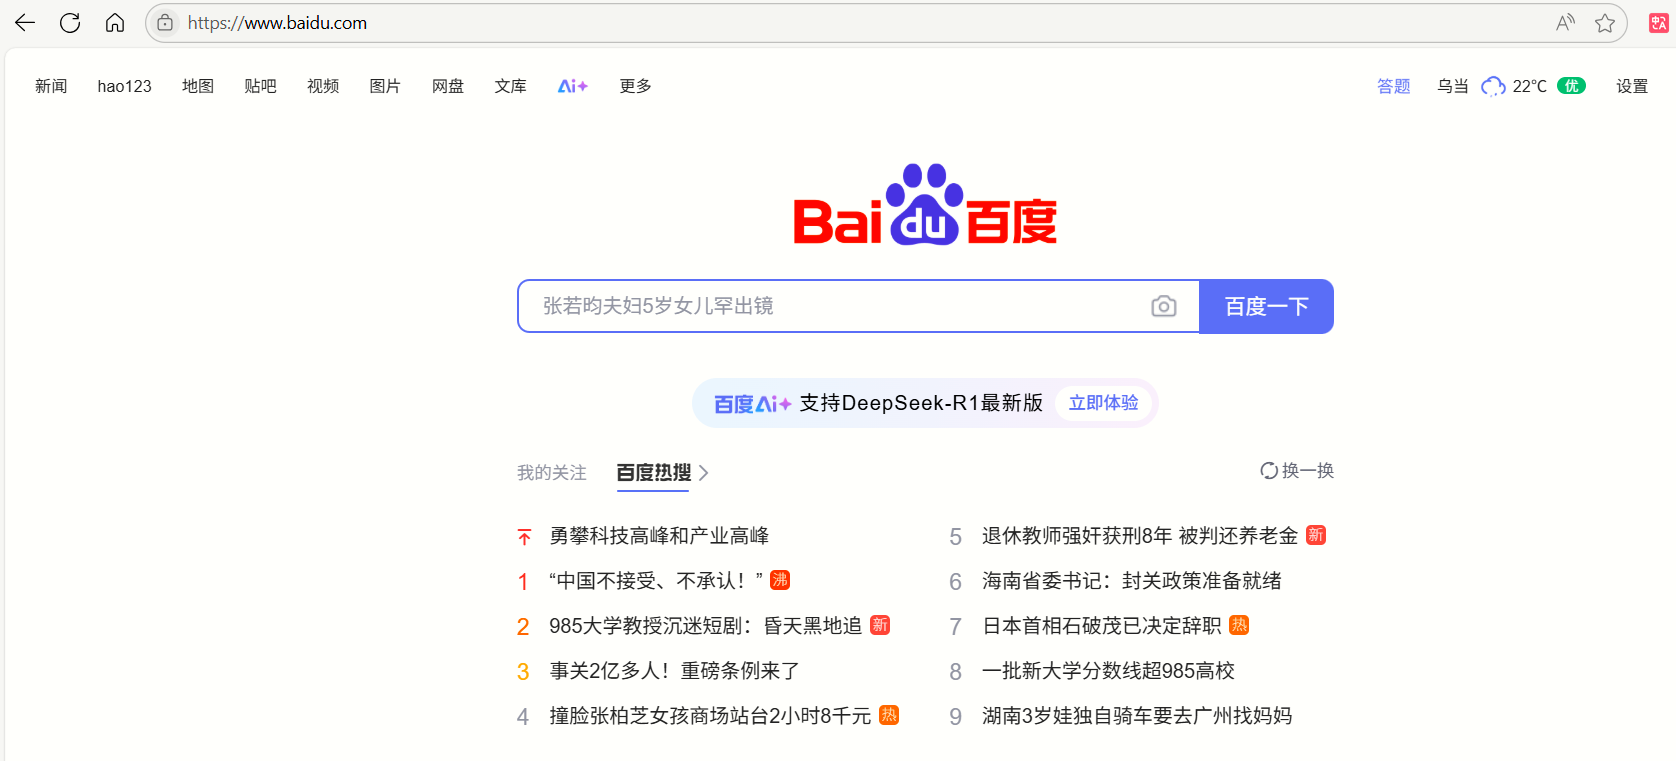Open 退休教师强奸获刑8年 headline
The width and height of the screenshot is (1676, 761).
coord(1140,536)
